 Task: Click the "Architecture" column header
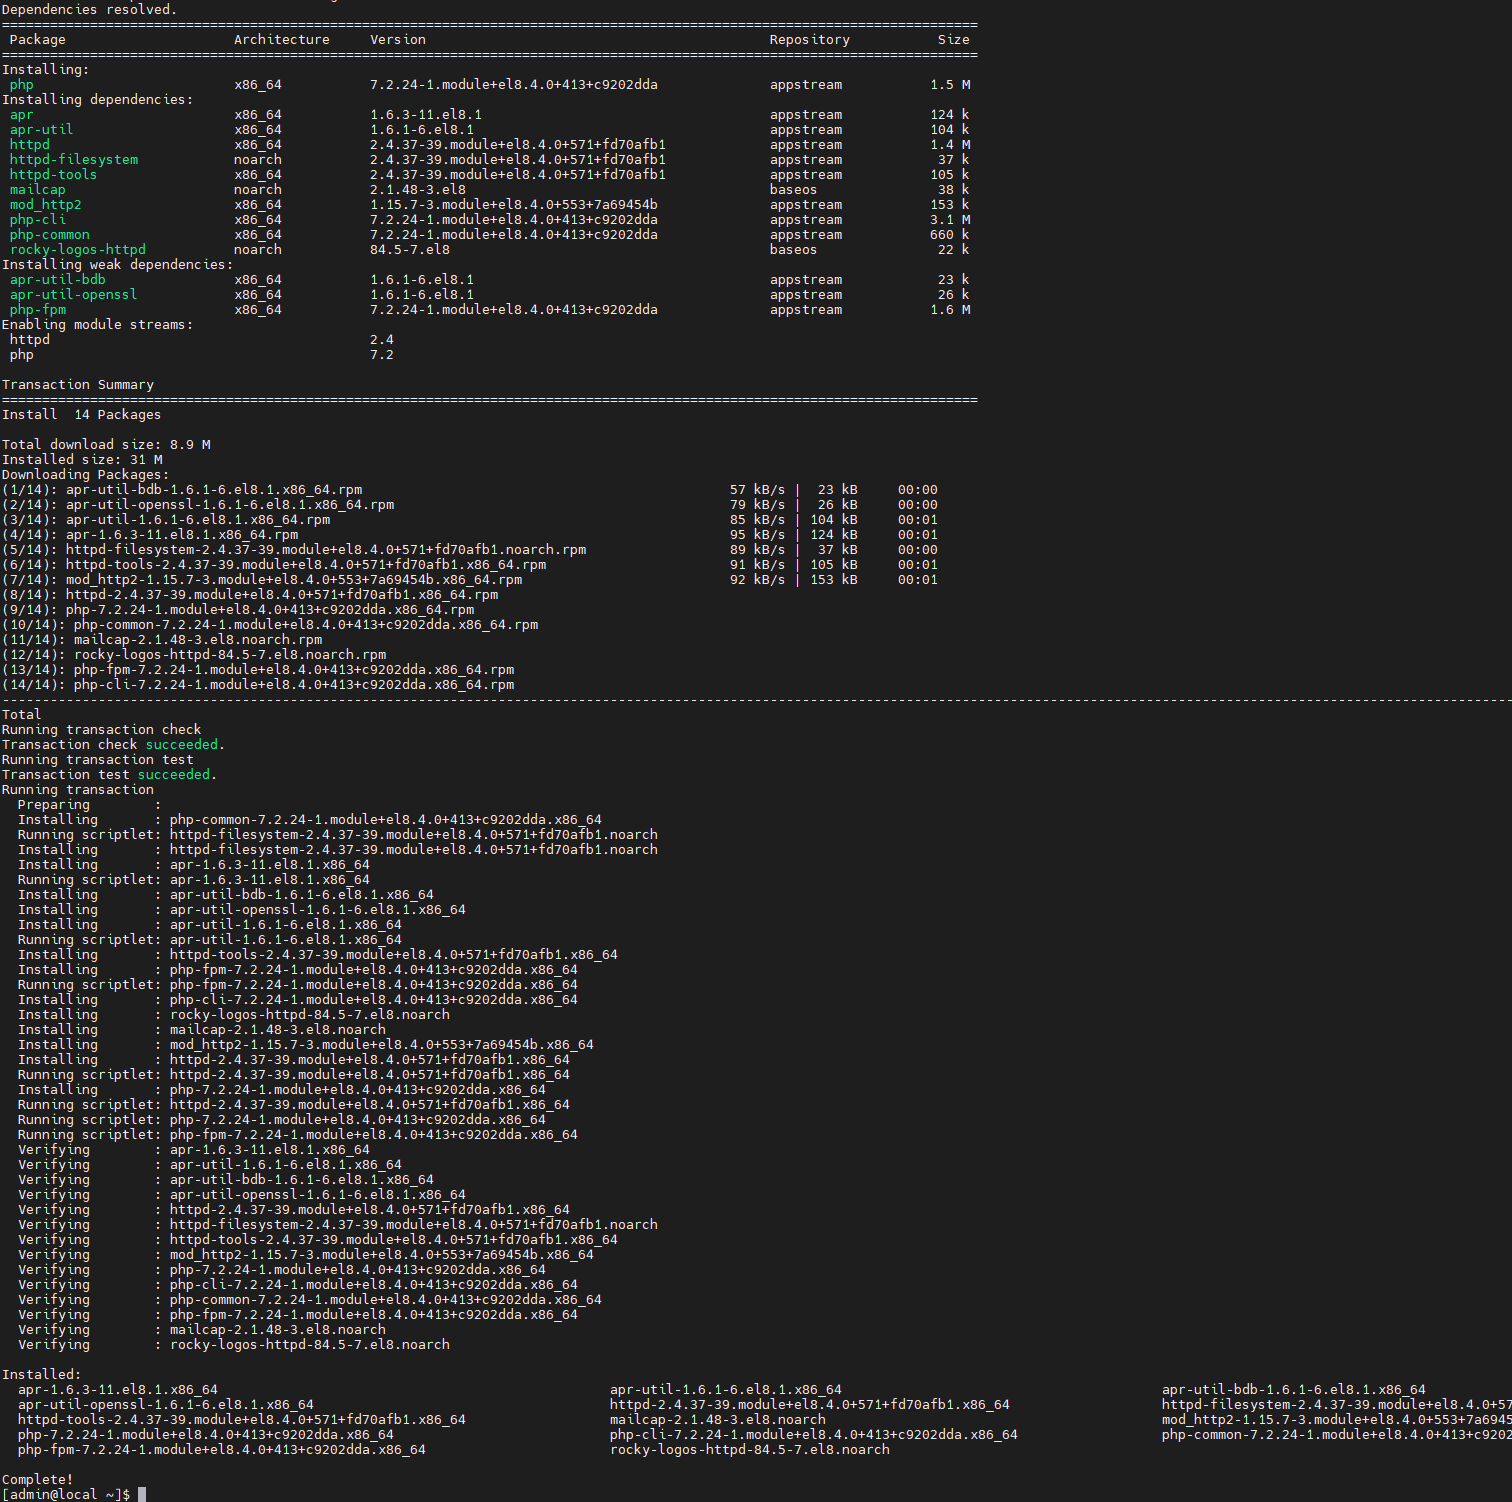(x=281, y=40)
